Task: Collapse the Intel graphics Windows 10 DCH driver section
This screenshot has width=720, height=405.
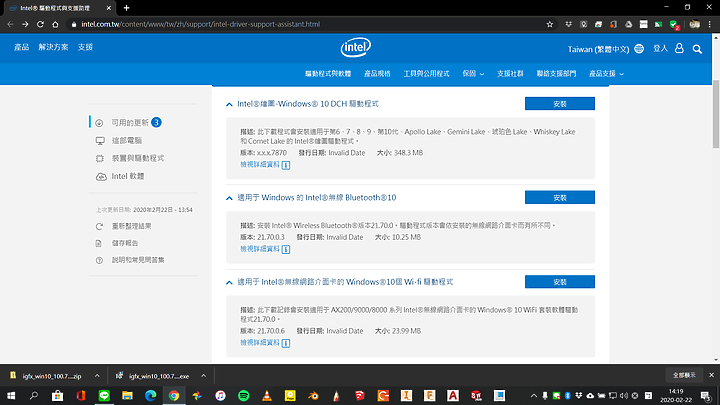Action: point(229,105)
